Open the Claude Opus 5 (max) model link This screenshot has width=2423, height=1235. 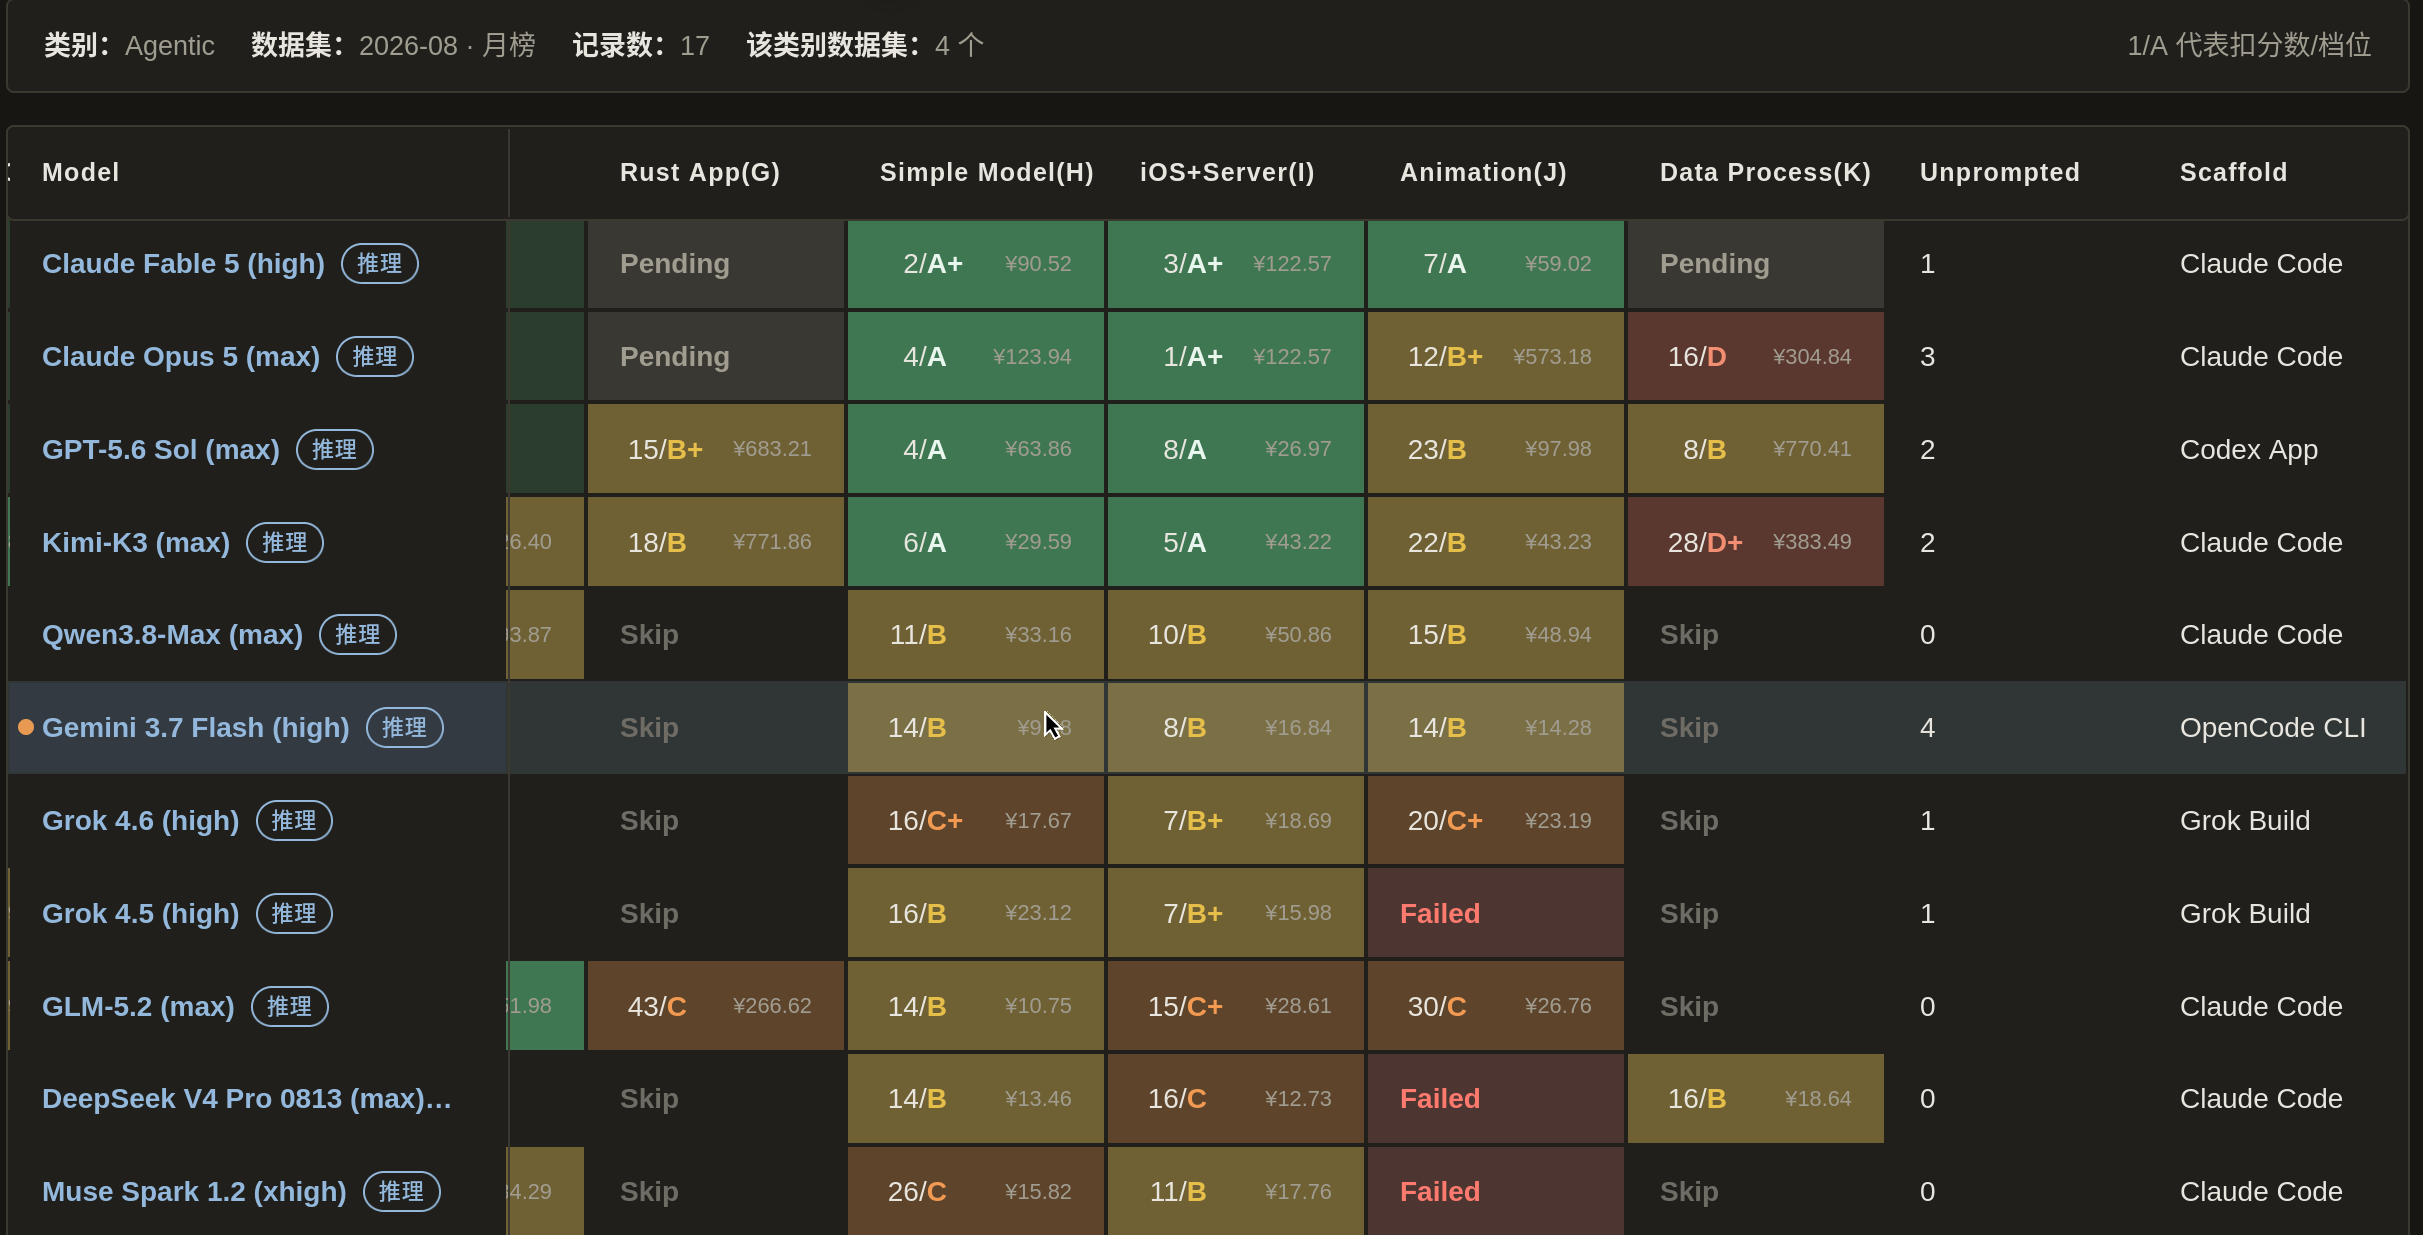pyautogui.click(x=181, y=357)
